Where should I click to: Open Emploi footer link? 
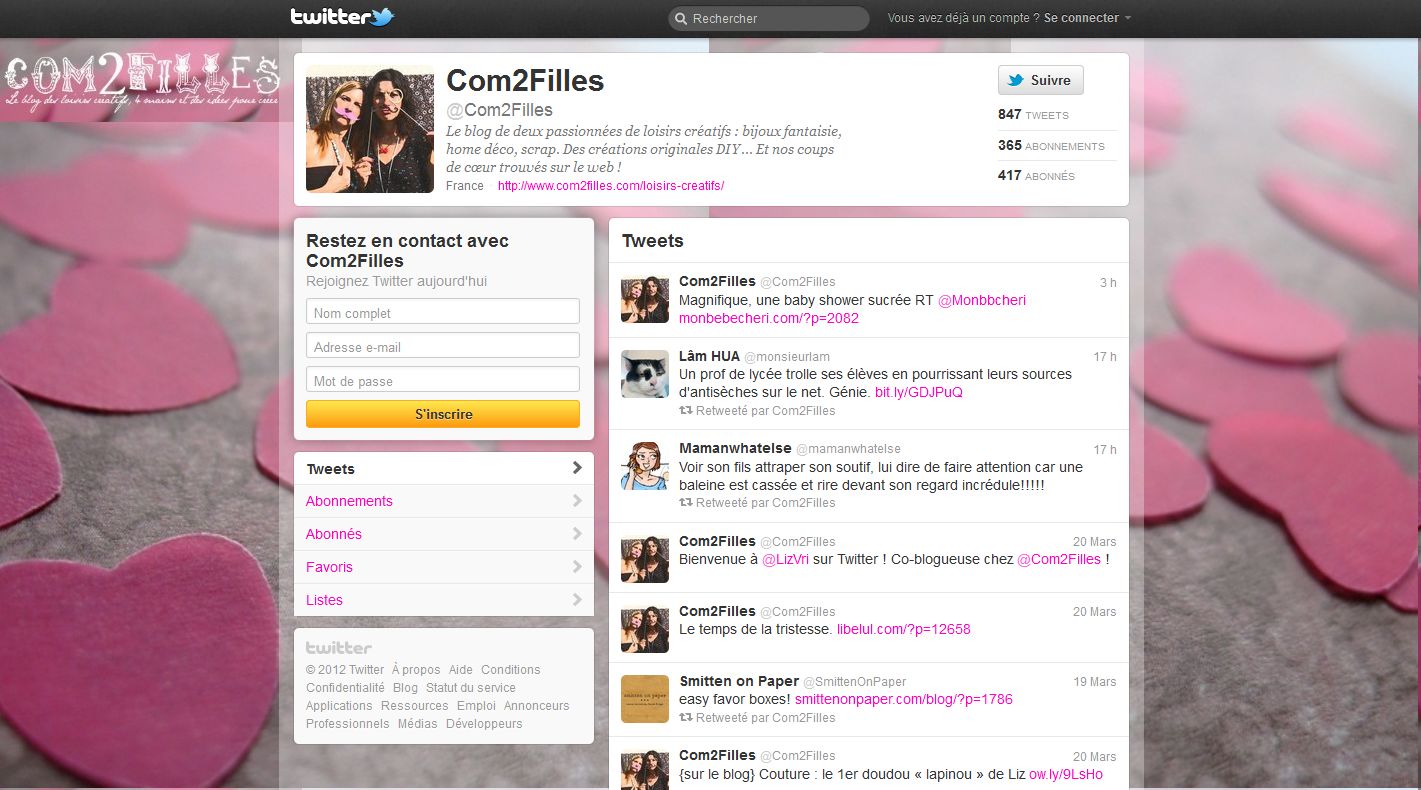[477, 706]
